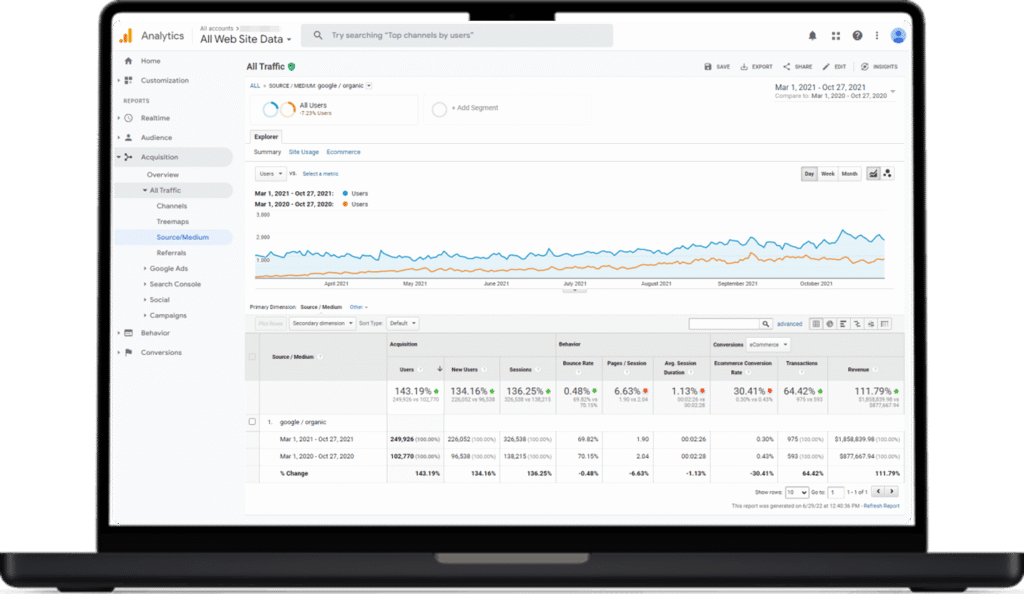Click the top search bar field

460,35
